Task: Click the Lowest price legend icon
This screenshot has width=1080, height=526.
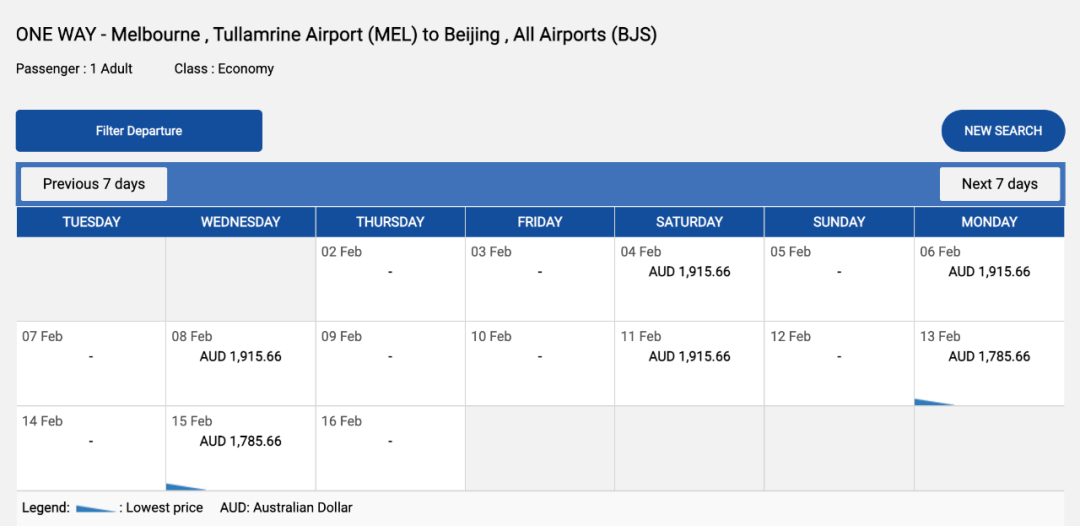Action: 96,509
